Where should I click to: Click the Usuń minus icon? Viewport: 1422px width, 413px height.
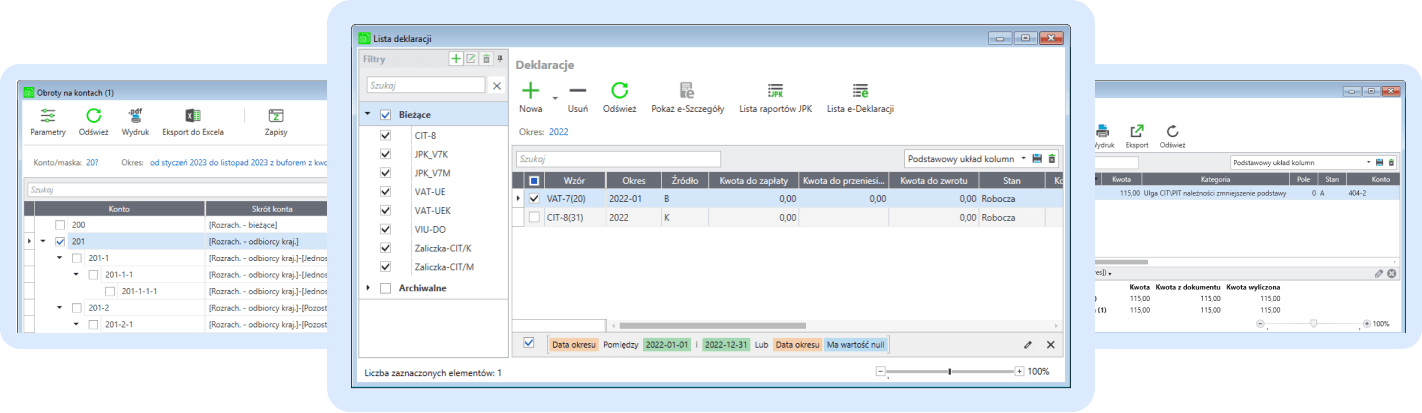577,91
